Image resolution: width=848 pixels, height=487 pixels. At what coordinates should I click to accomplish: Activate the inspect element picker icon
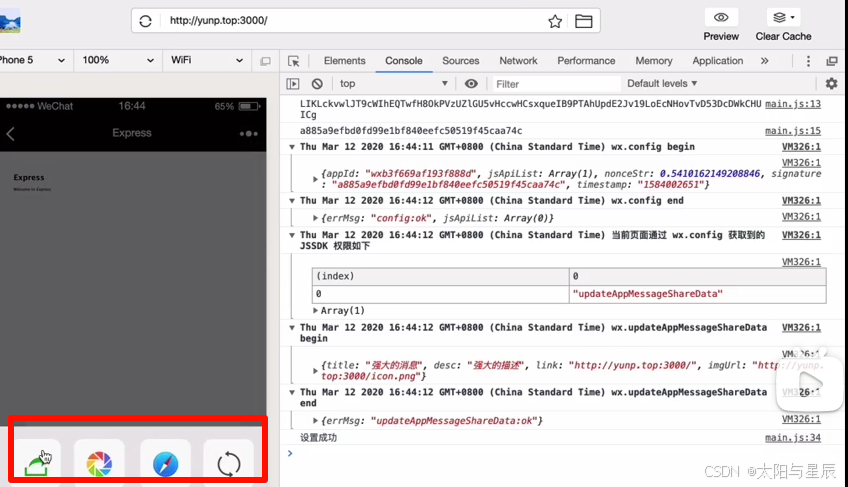tap(294, 61)
